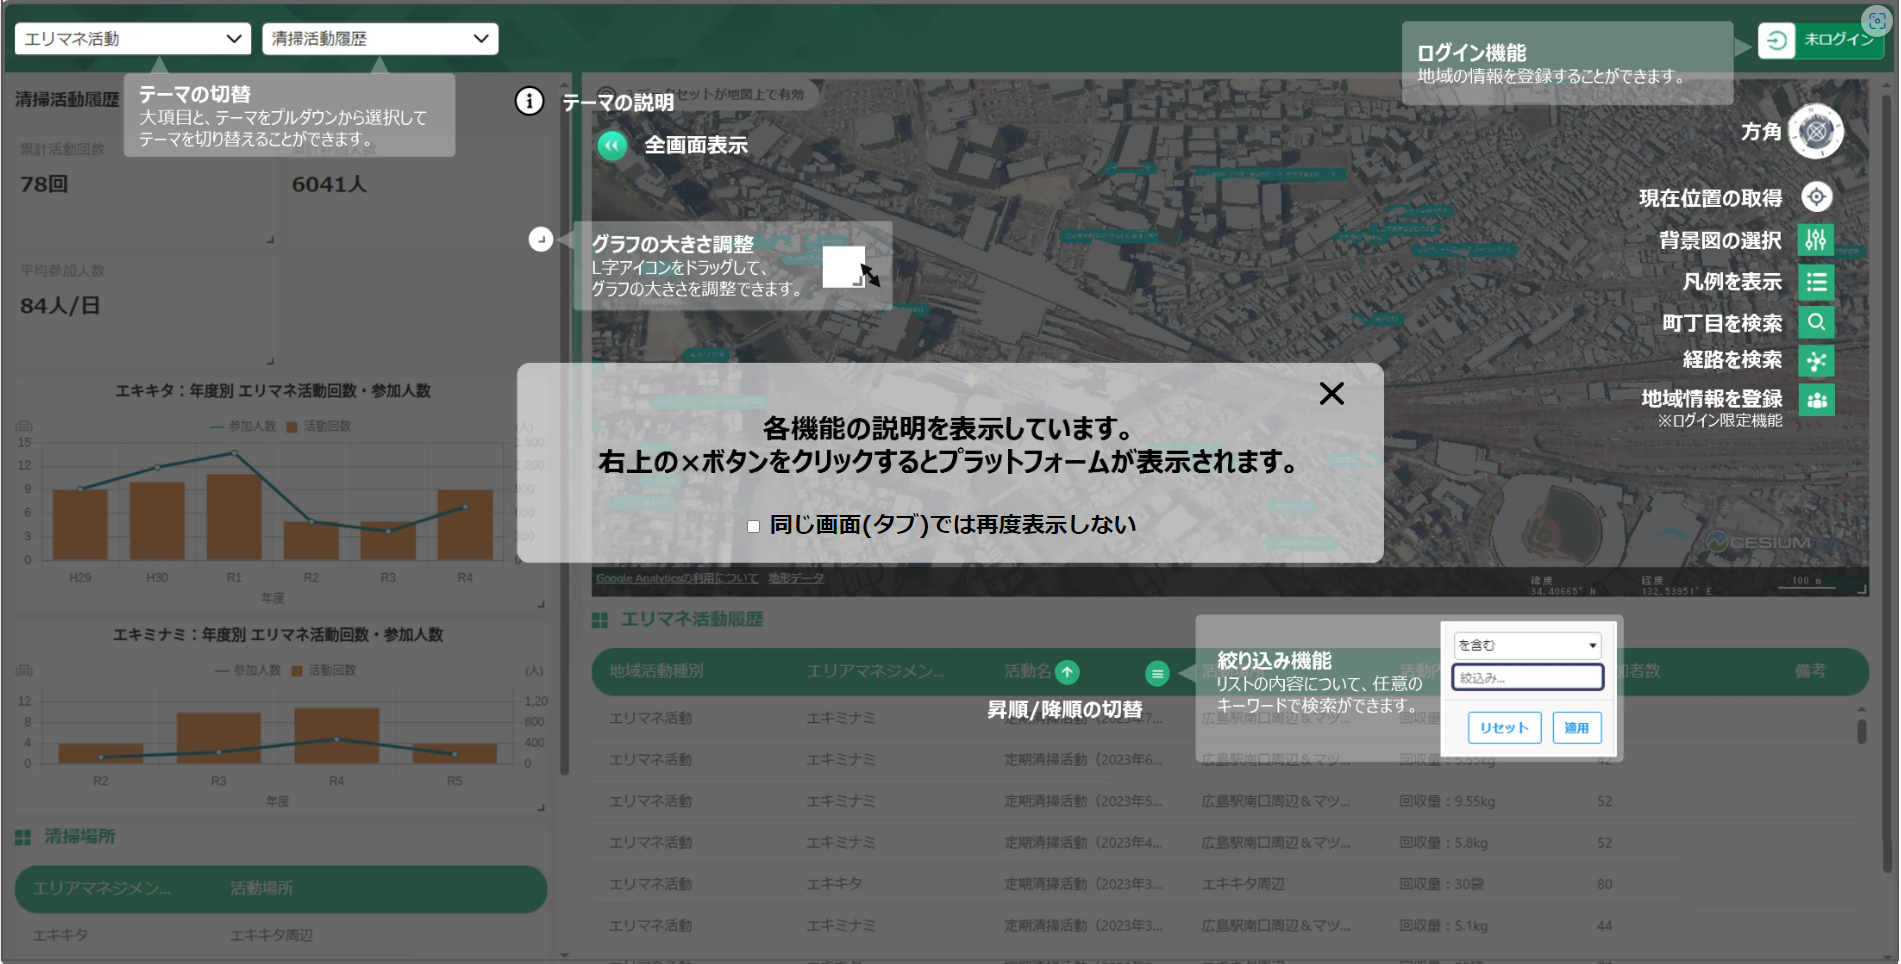Click the theme info (i) icon
Viewport: 1901px width, 964px height.
(x=529, y=101)
